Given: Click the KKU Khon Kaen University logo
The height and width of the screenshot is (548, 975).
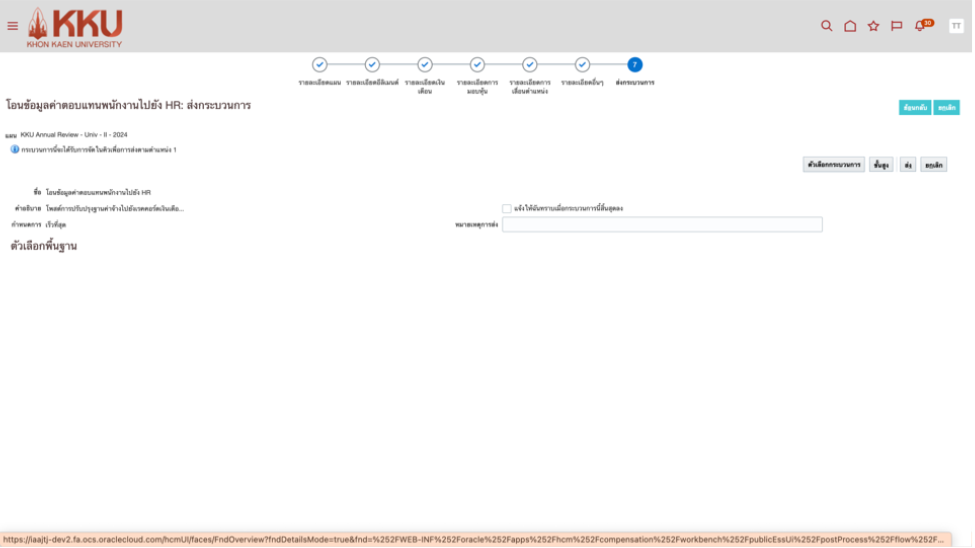Looking at the screenshot, I should 75,27.
